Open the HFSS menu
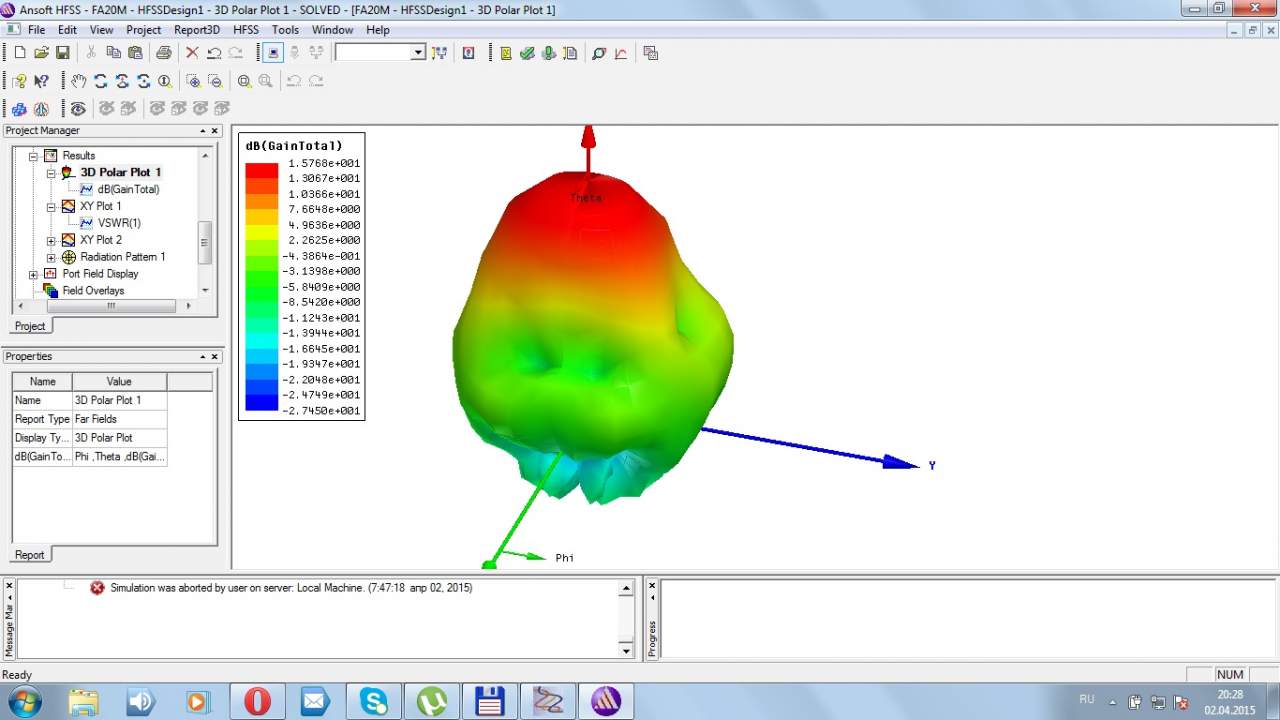This screenshot has width=1280, height=720. click(x=245, y=30)
